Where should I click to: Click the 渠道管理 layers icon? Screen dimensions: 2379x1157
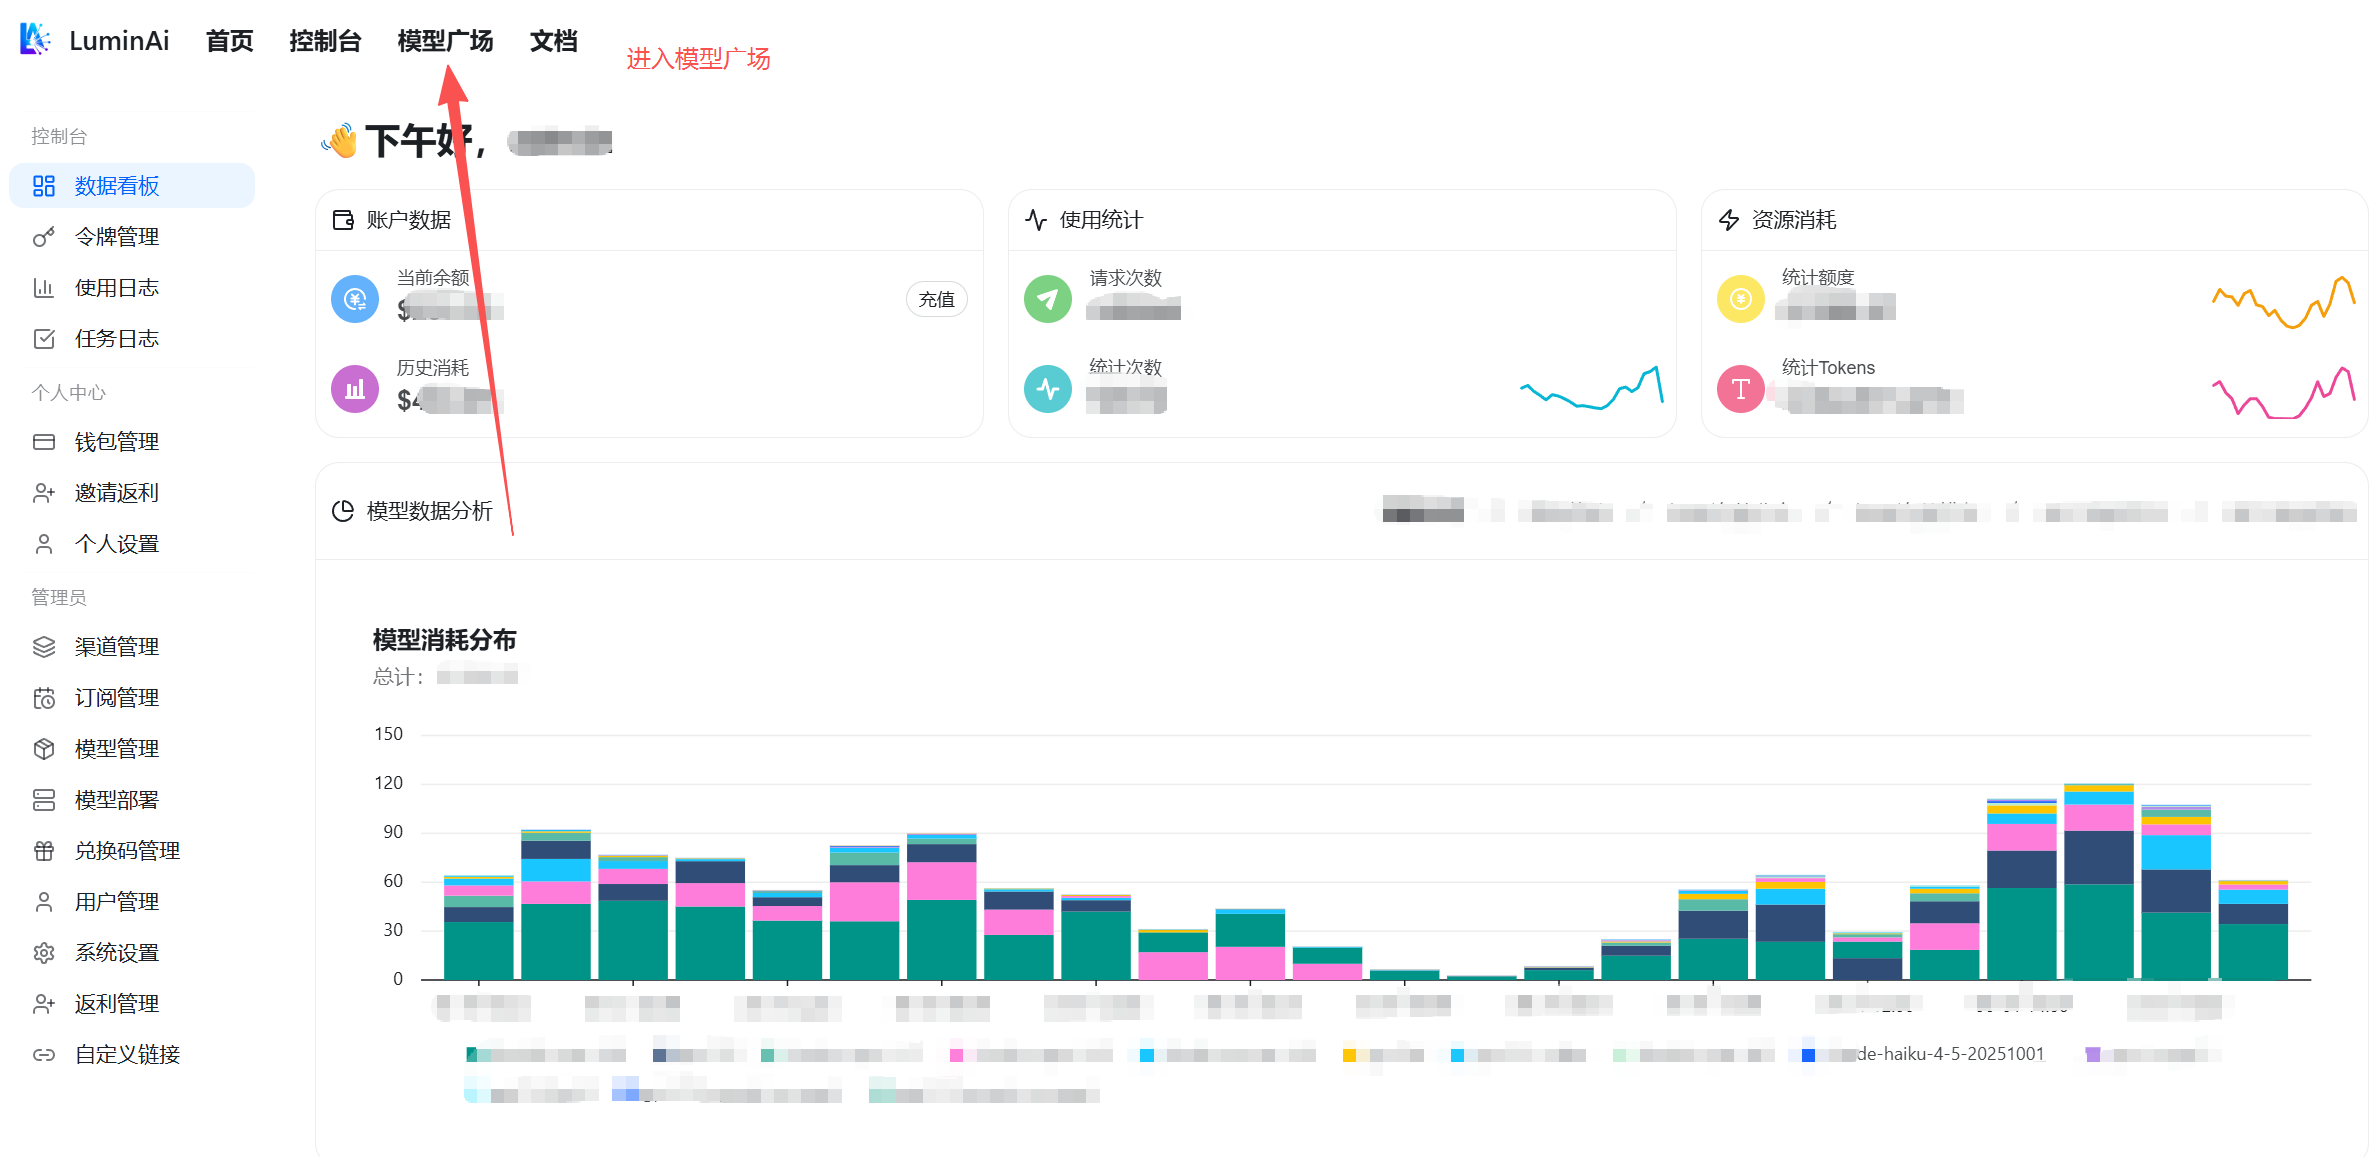click(44, 647)
